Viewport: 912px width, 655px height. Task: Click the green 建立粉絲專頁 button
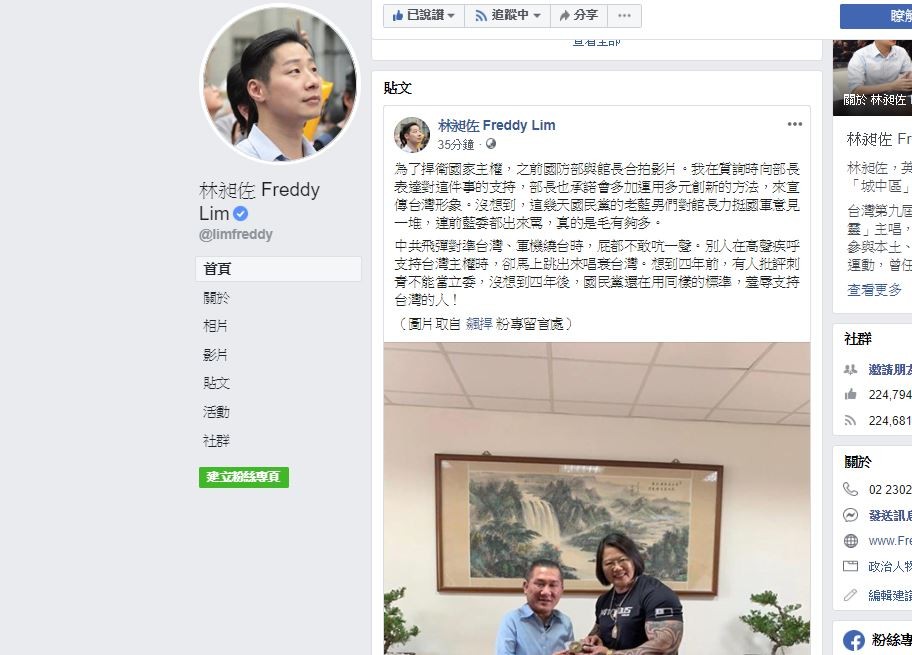tap(244, 477)
